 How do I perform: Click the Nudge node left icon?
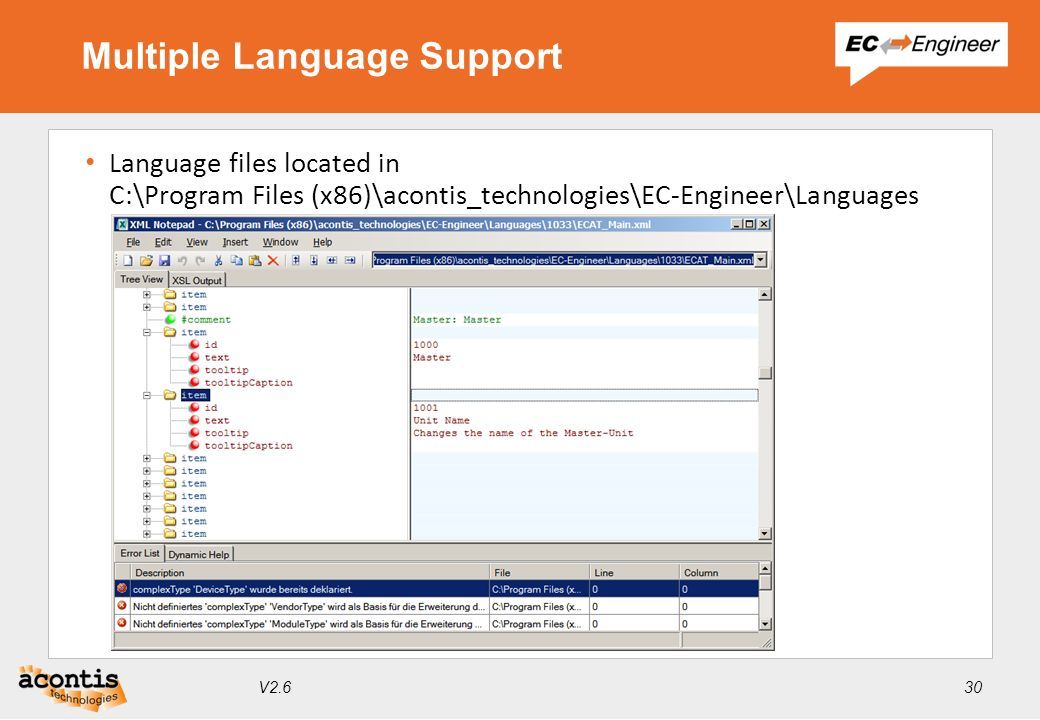(332, 261)
